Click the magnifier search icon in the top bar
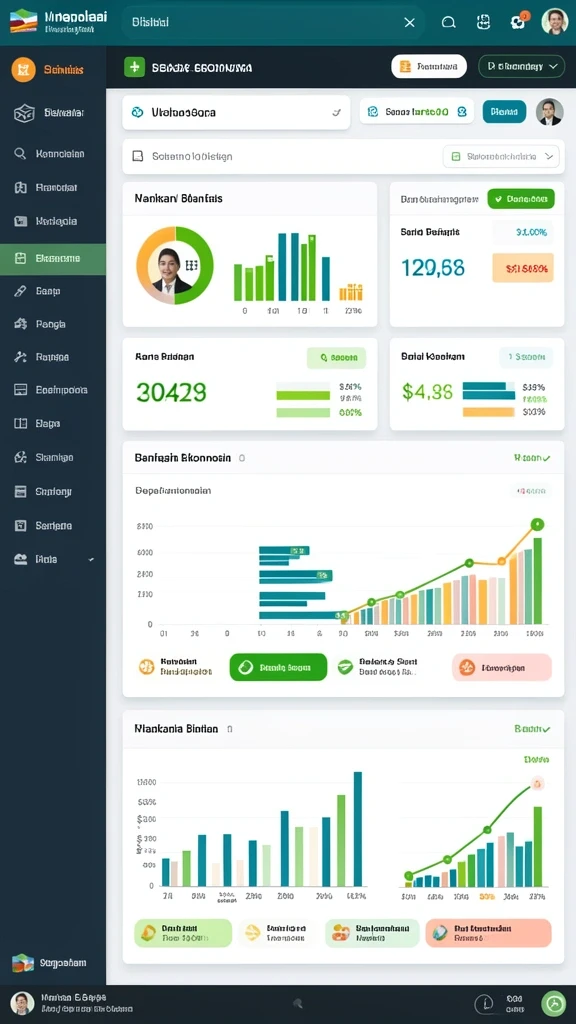 (449, 23)
